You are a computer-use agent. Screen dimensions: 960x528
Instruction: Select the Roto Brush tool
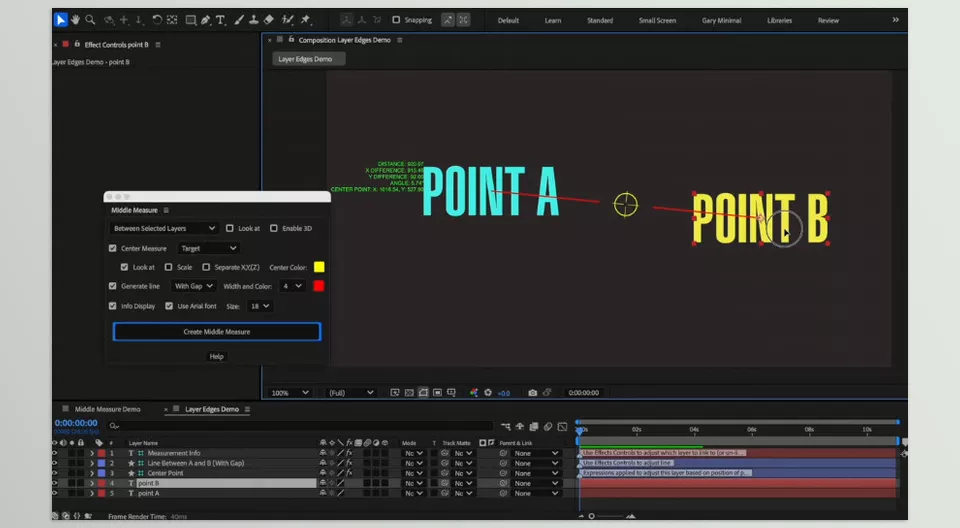point(287,20)
